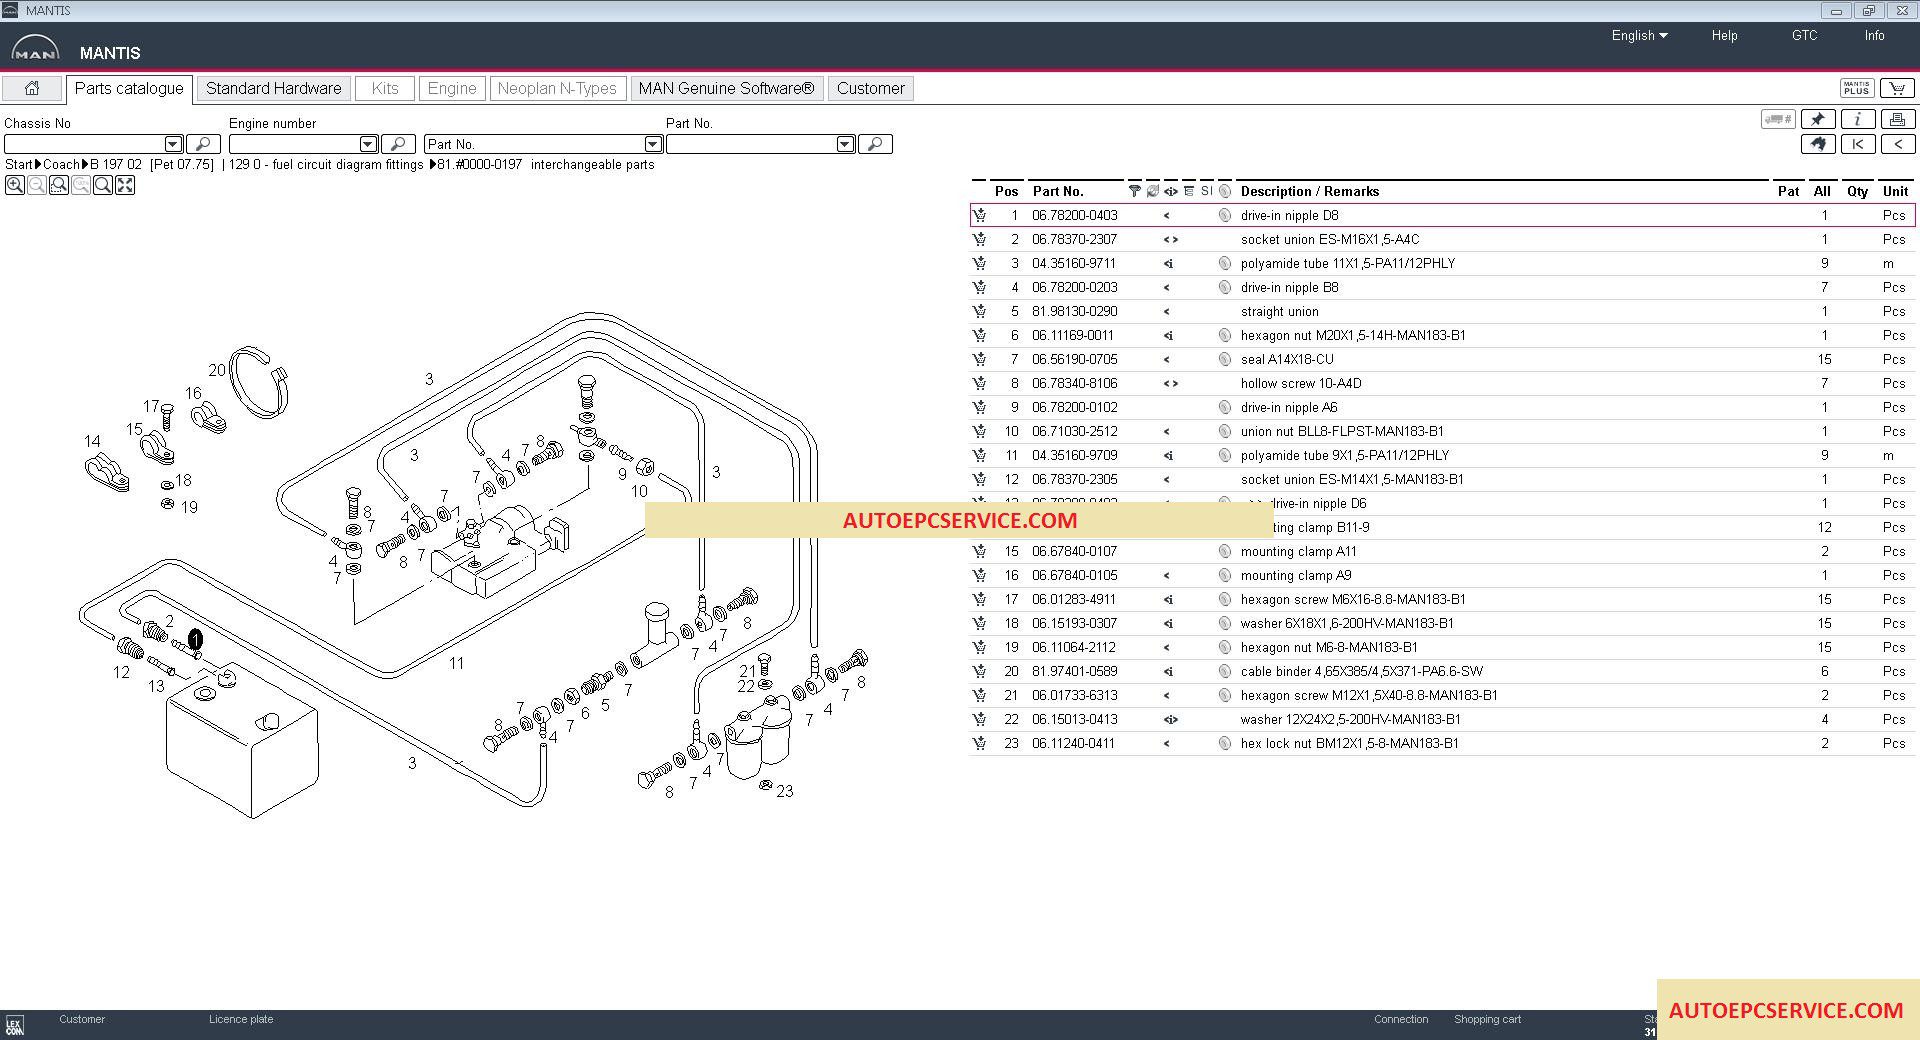
Task: Open the Part No. value dropdown
Action: click(845, 144)
